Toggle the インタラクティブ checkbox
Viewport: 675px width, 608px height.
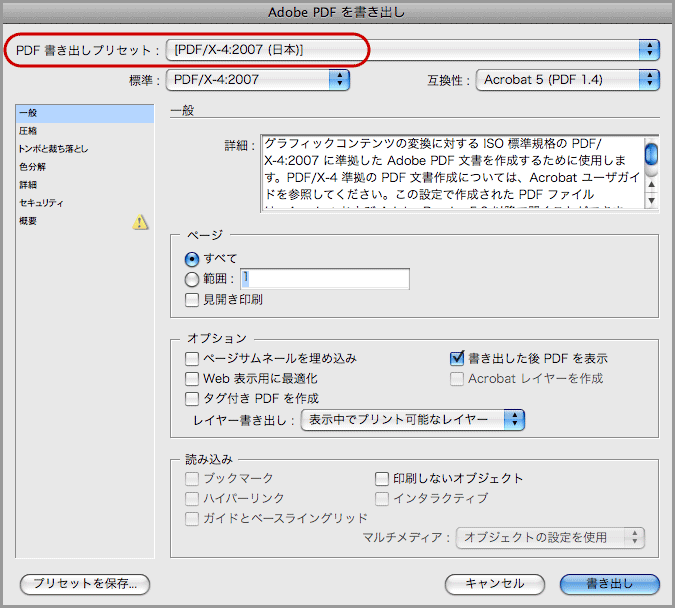[x=382, y=499]
